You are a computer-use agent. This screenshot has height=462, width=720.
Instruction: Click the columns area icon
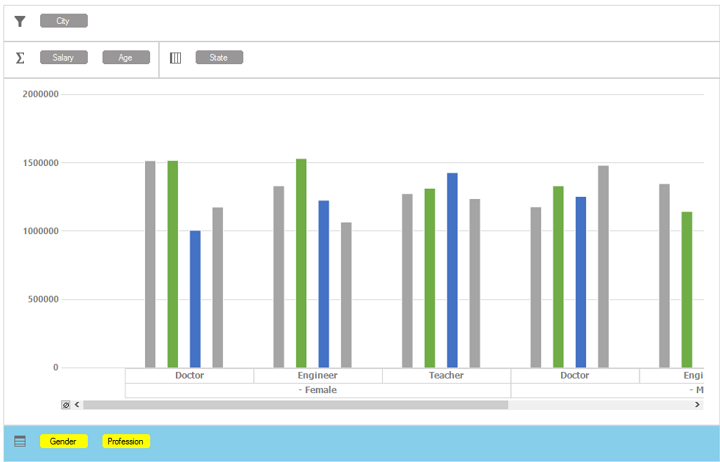click(175, 58)
